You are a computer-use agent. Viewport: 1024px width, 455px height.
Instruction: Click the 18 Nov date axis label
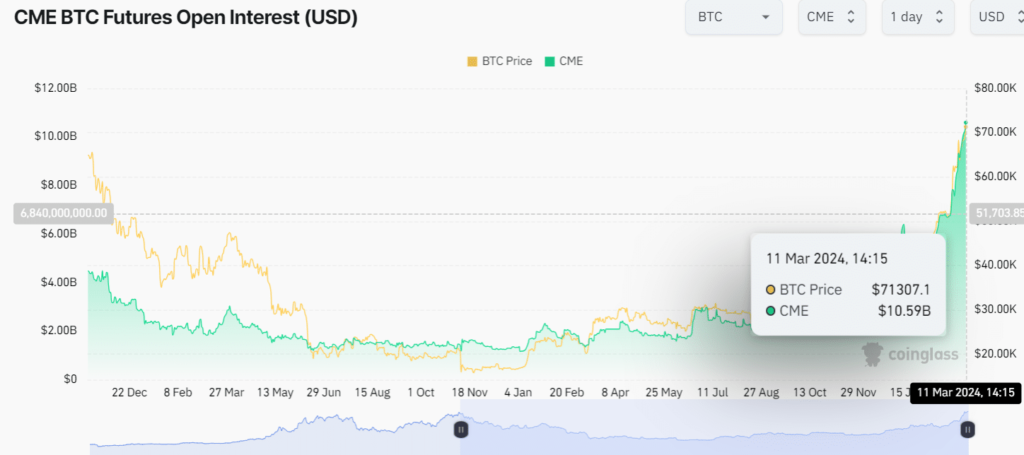click(x=469, y=393)
